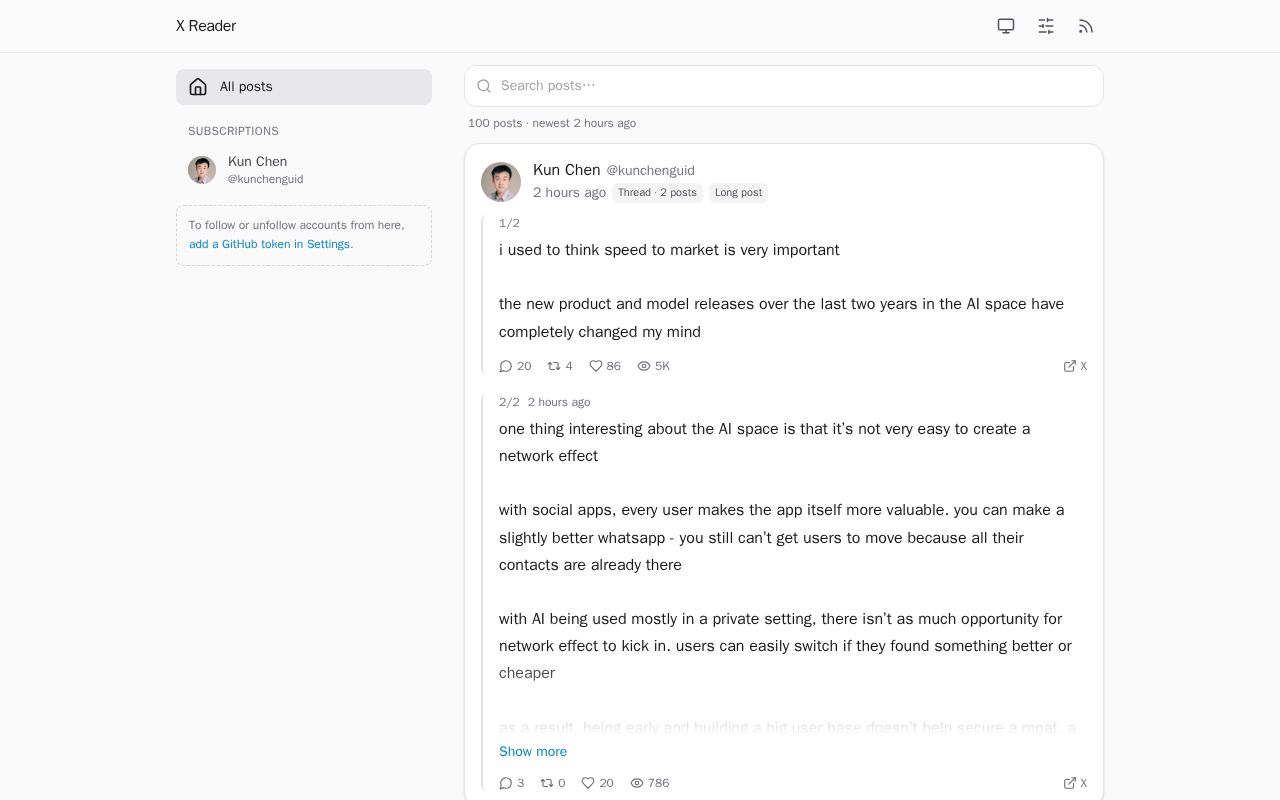The width and height of the screenshot is (1280, 800).
Task: Click the @kunchenguid handle in the post header
Action: coord(651,171)
